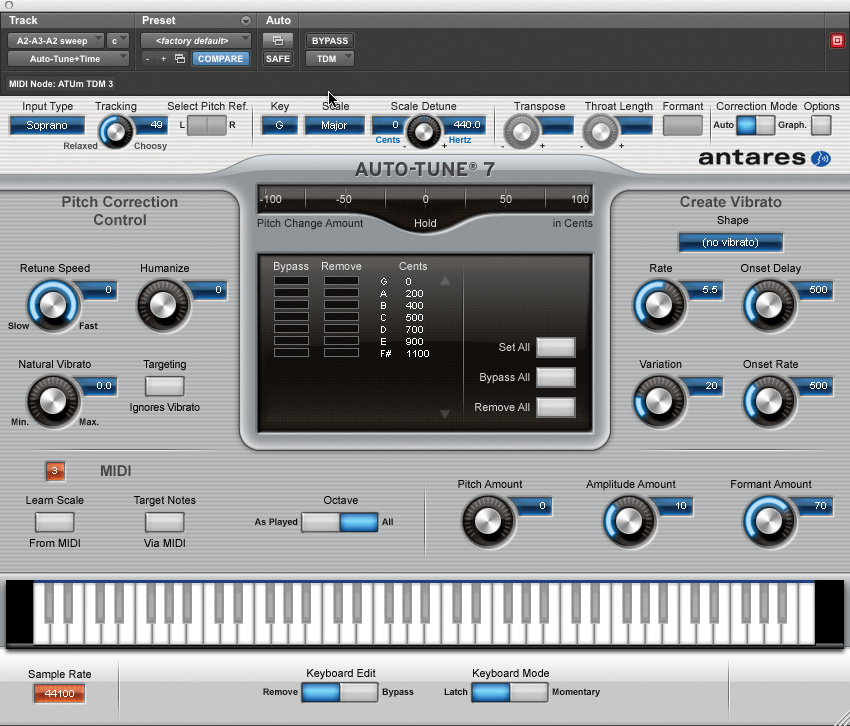The width and height of the screenshot is (850, 726).
Task: Click the Throat Length knob
Action: pos(600,131)
